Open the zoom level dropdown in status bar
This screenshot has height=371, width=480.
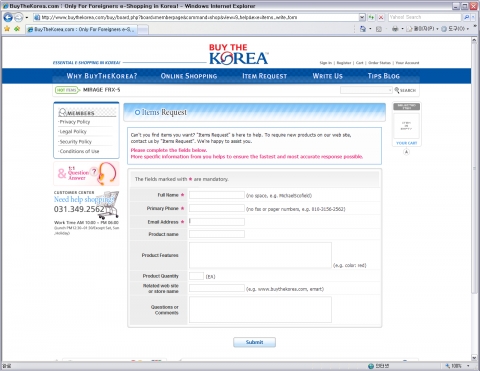click(468, 366)
